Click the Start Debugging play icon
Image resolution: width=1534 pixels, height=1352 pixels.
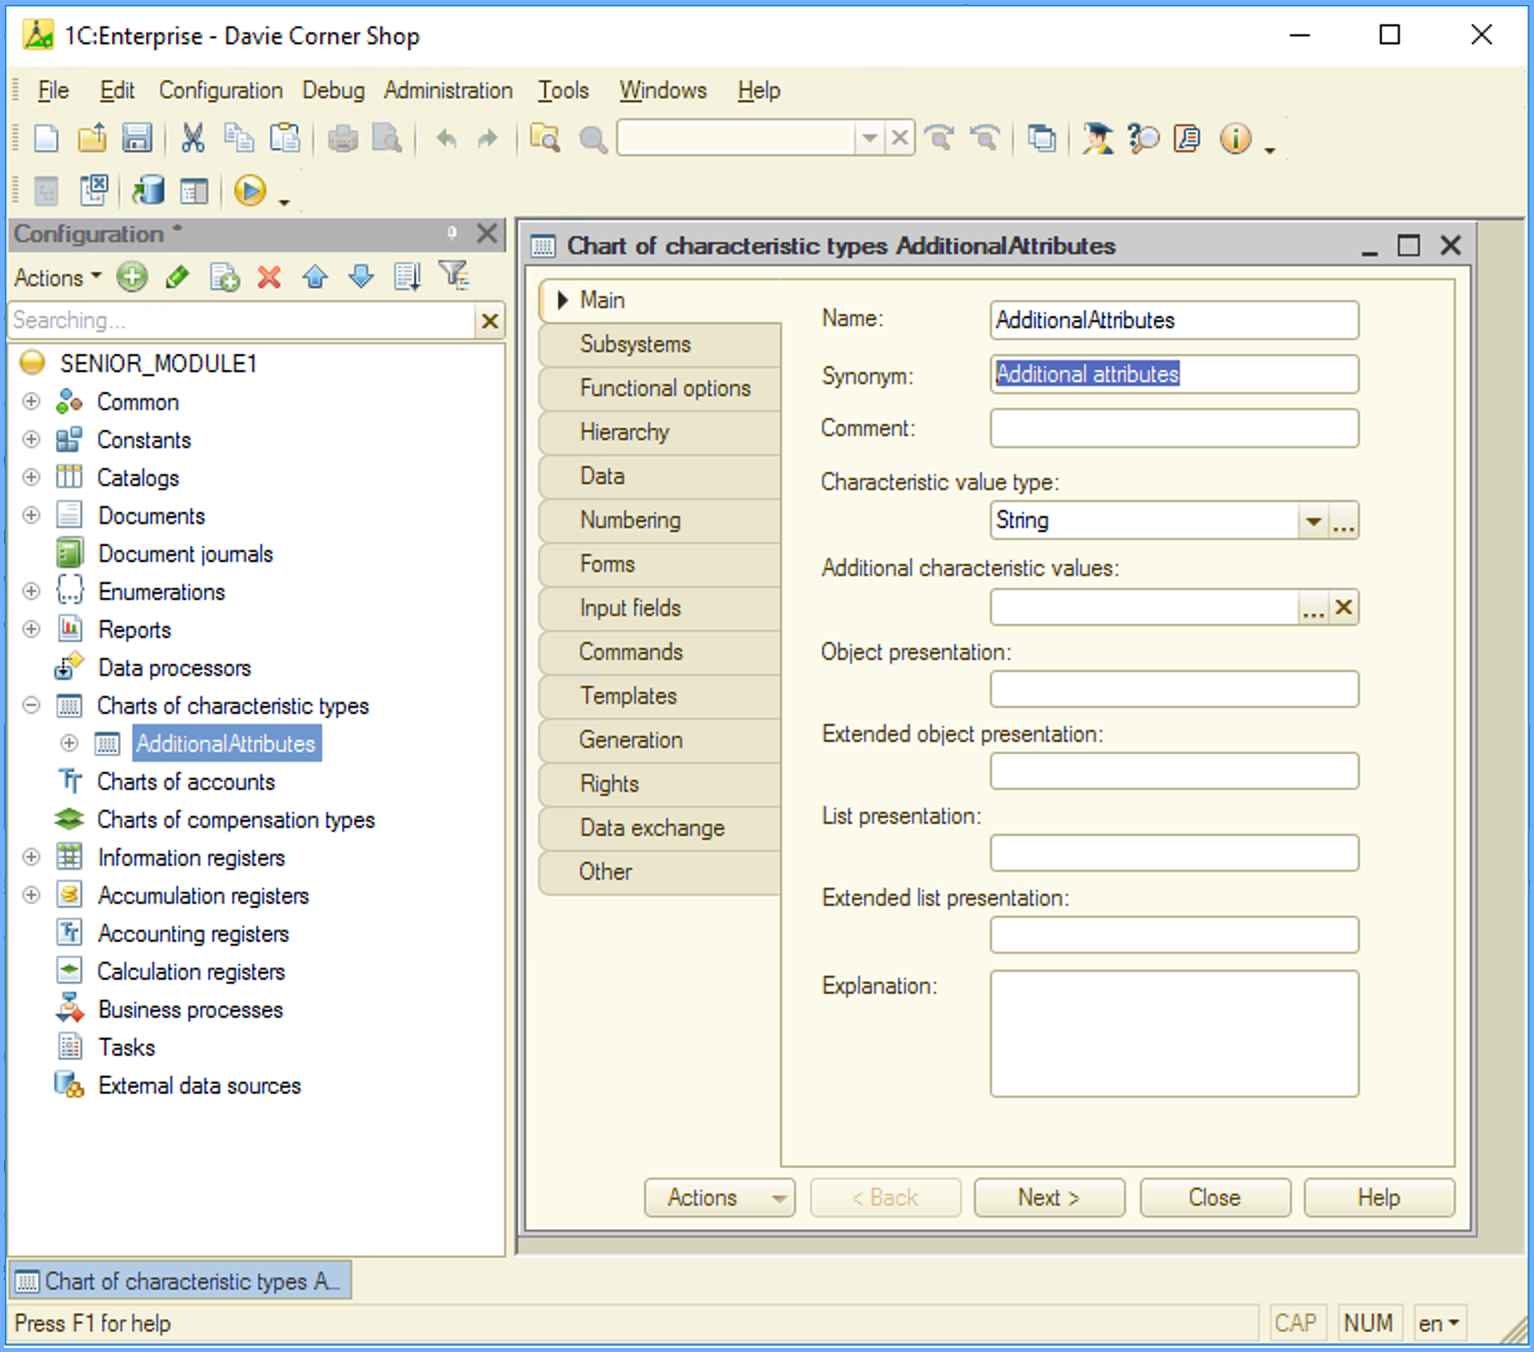[250, 190]
